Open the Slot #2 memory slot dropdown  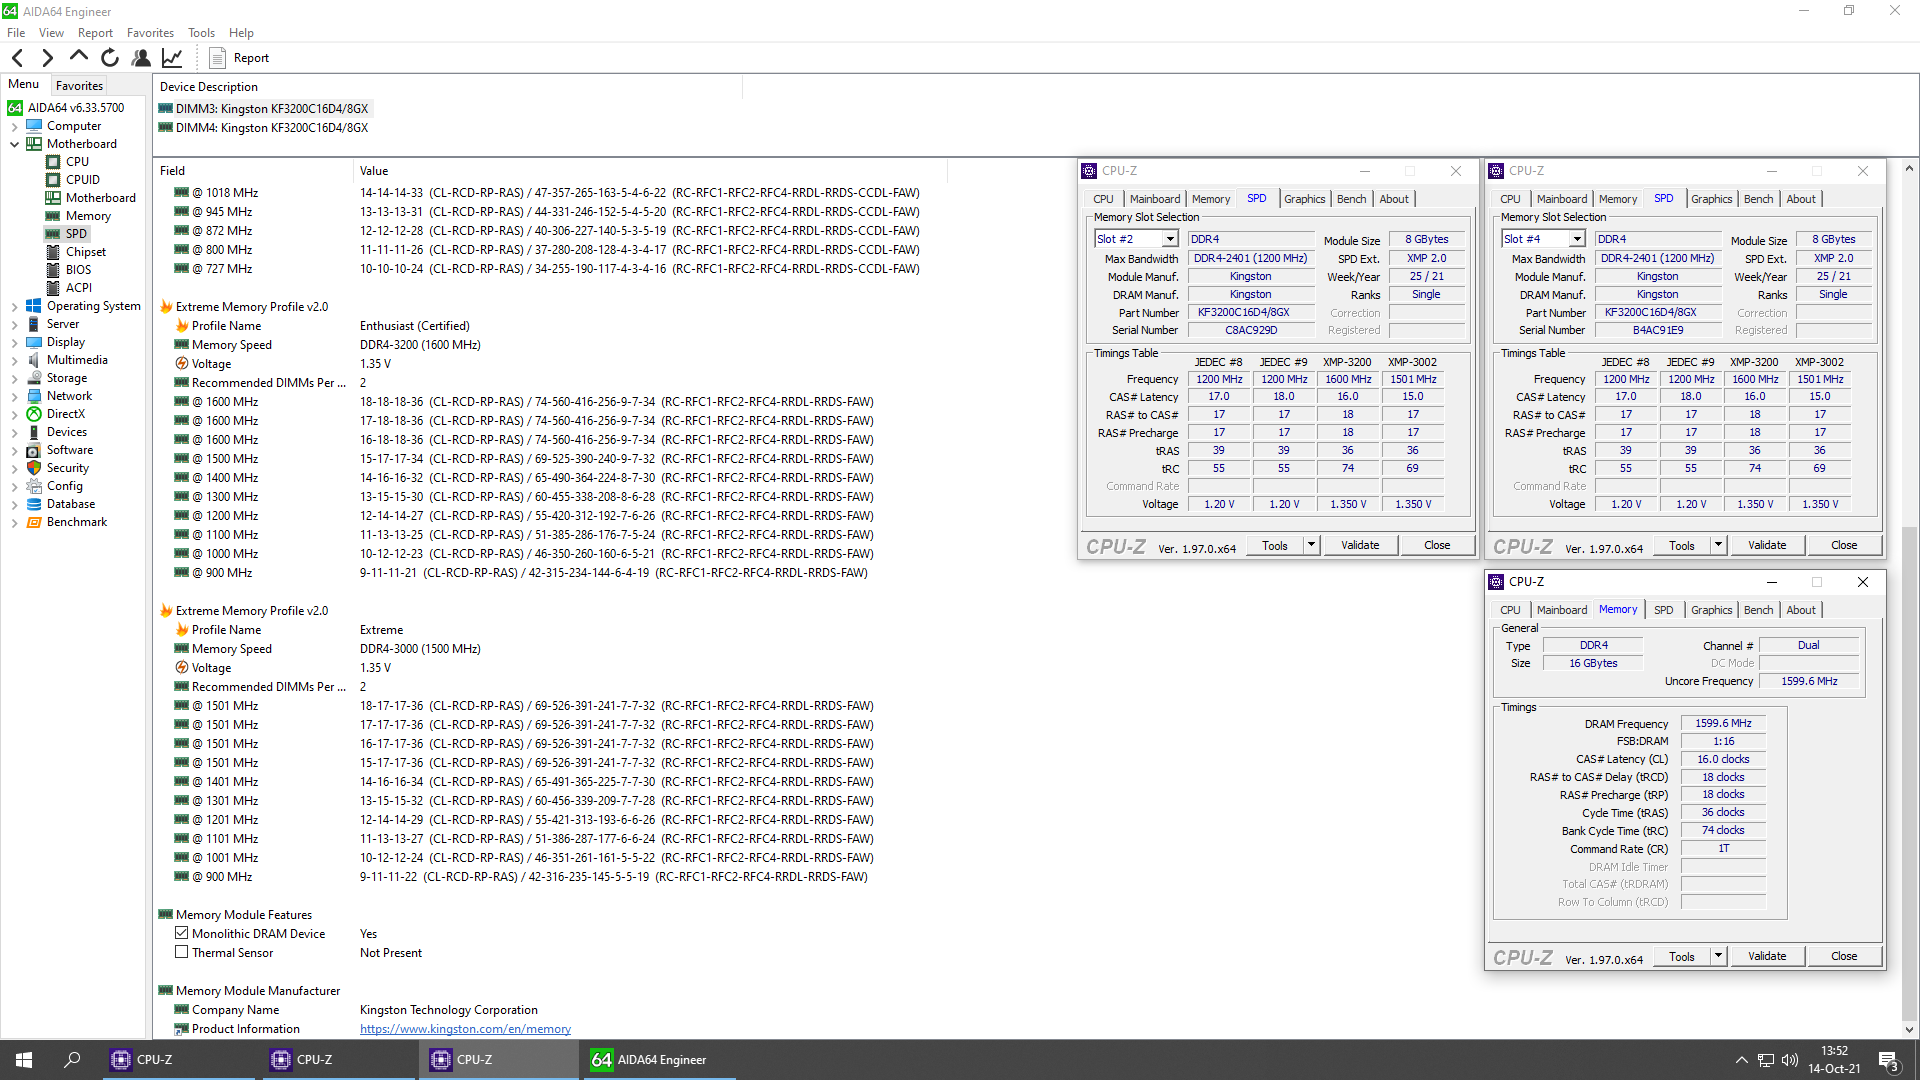click(x=1169, y=239)
